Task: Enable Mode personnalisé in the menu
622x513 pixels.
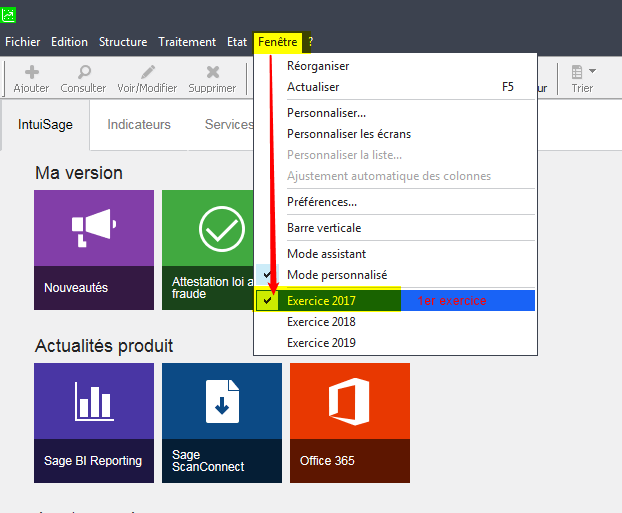Action: (x=336, y=275)
